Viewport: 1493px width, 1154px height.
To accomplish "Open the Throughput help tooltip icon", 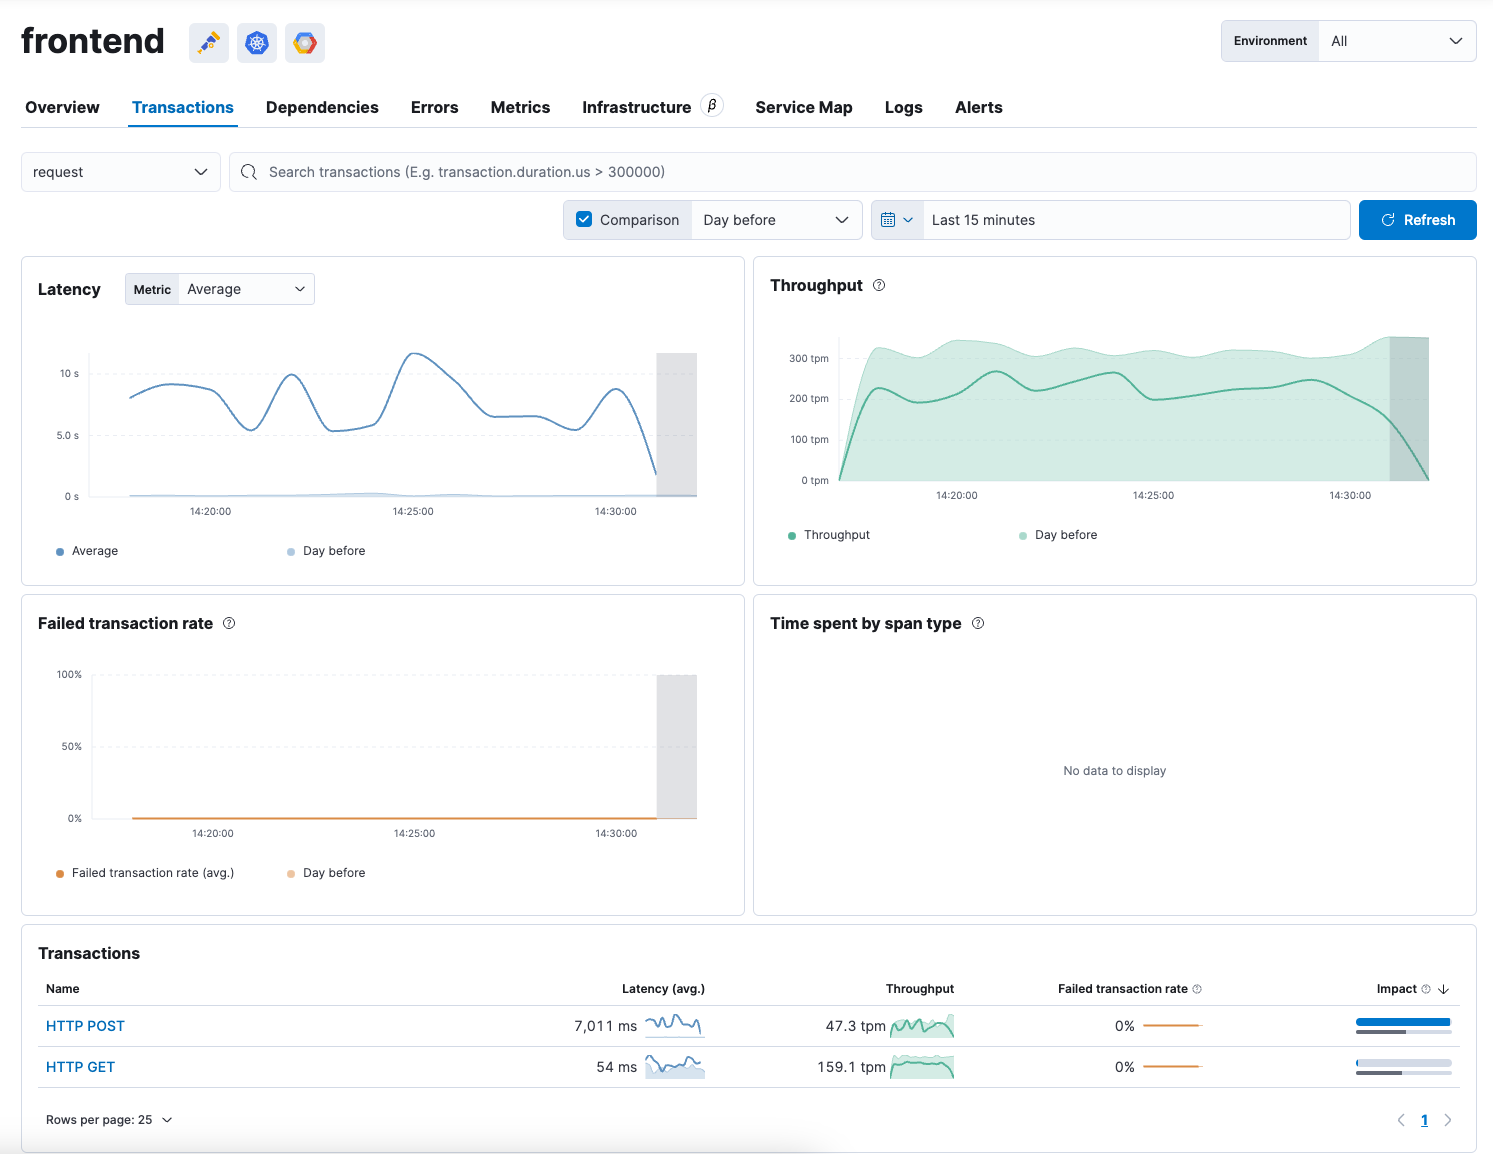I will pyautogui.click(x=879, y=286).
